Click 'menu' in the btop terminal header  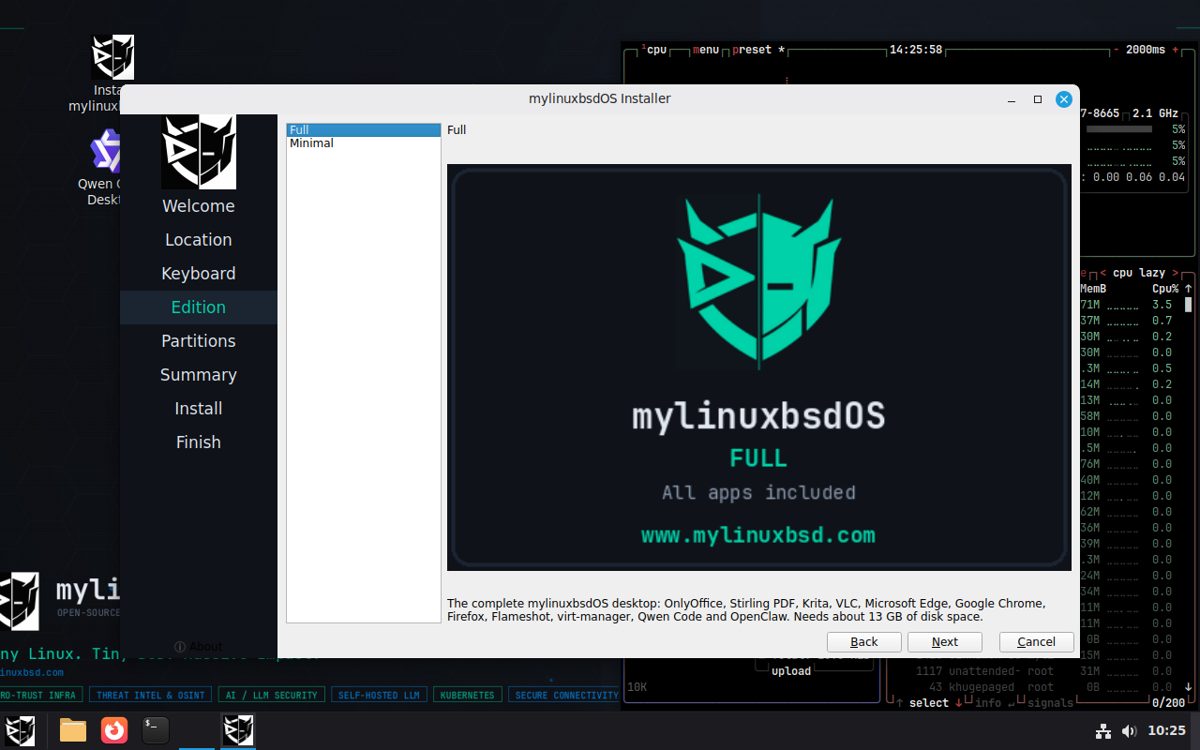[x=705, y=50]
